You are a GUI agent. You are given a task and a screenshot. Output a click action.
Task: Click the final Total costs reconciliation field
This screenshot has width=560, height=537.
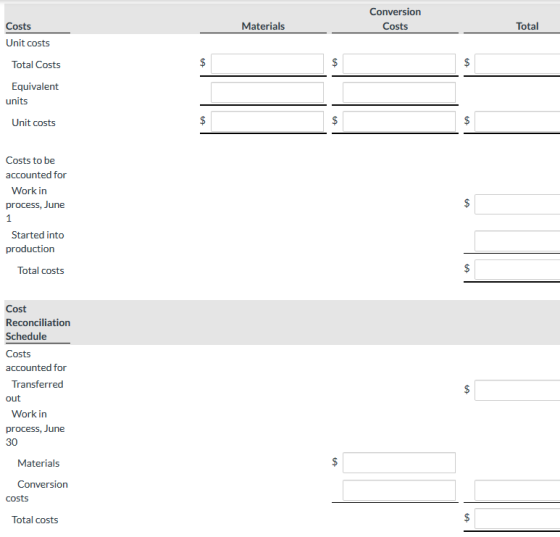coord(517,518)
